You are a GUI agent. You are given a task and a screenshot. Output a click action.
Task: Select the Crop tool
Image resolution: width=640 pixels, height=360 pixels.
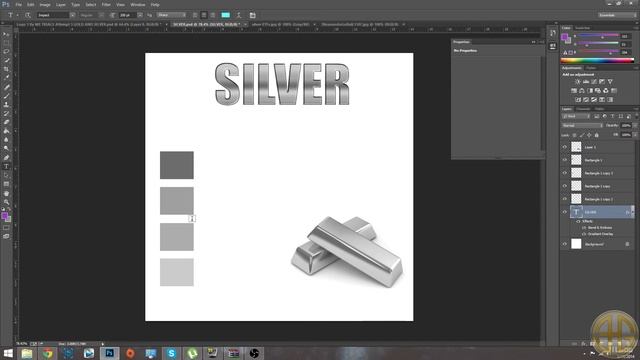[x=6, y=69]
